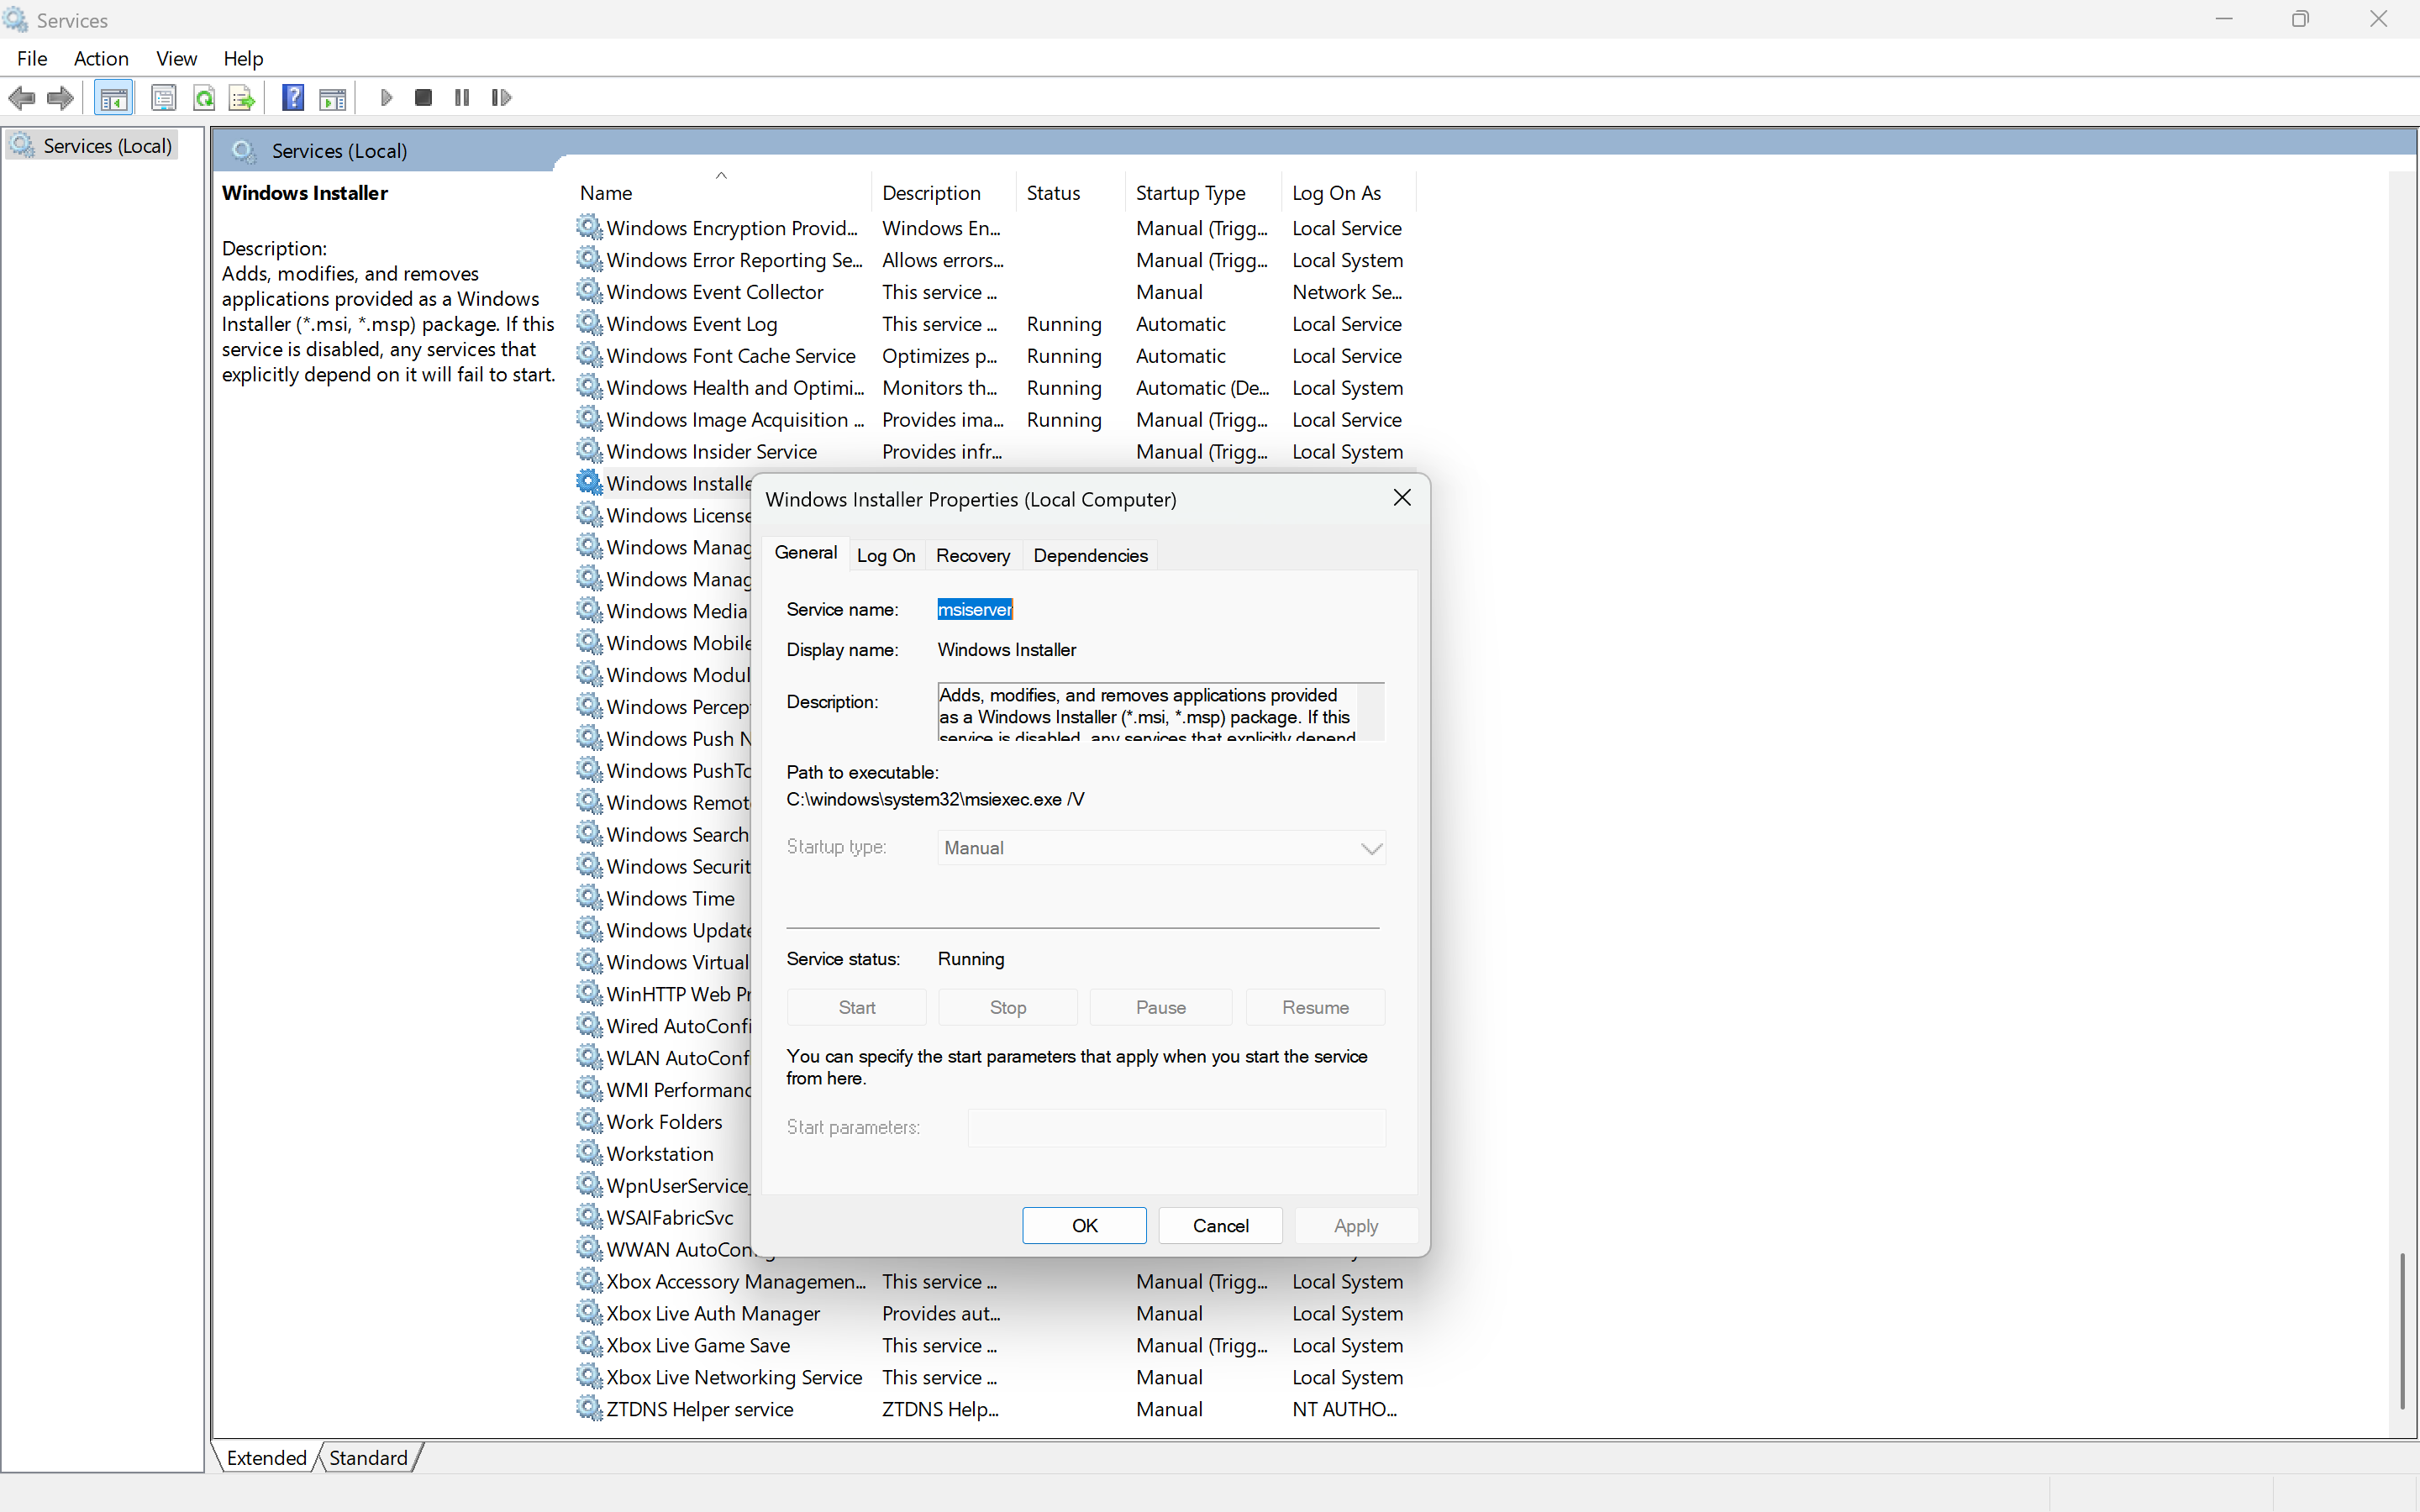Open the Dependencies tab
Viewport: 2420px width, 1512px height.
(1090, 556)
